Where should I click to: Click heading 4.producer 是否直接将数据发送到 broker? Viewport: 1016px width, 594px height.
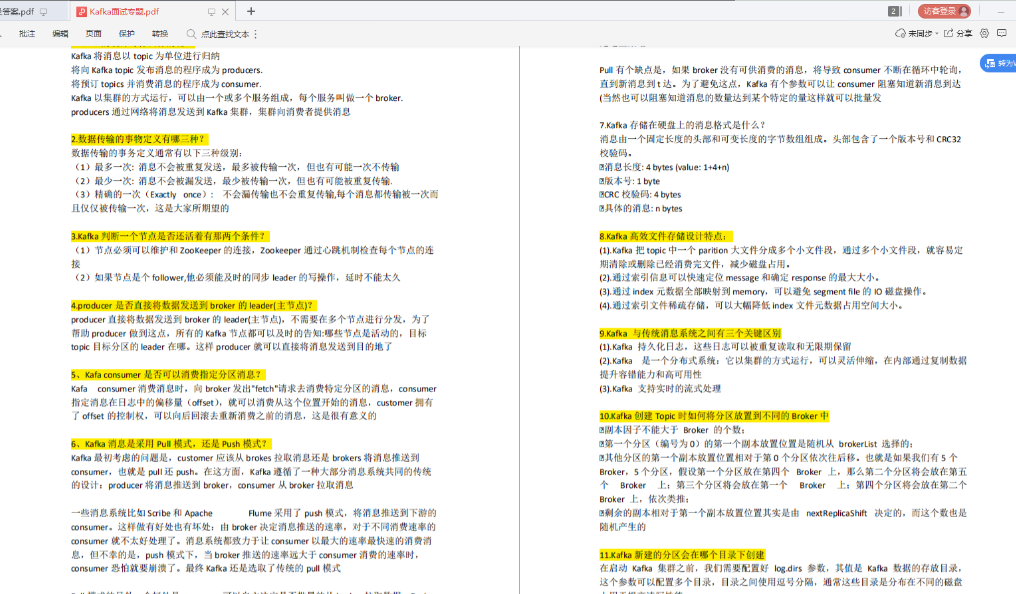coord(194,306)
